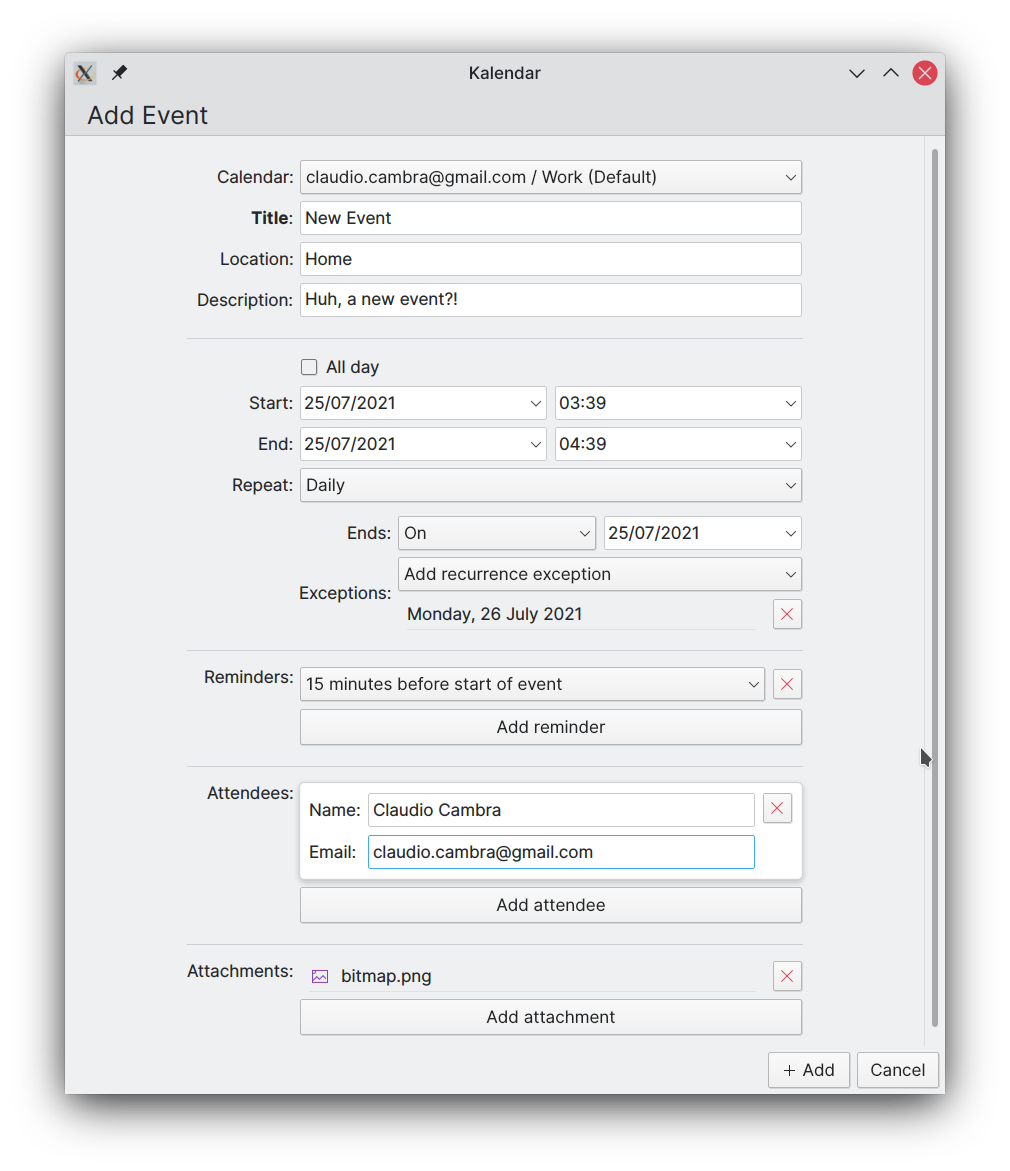Remove attendee Claudio Cambra
The image size is (1010, 1171).
tap(777, 808)
